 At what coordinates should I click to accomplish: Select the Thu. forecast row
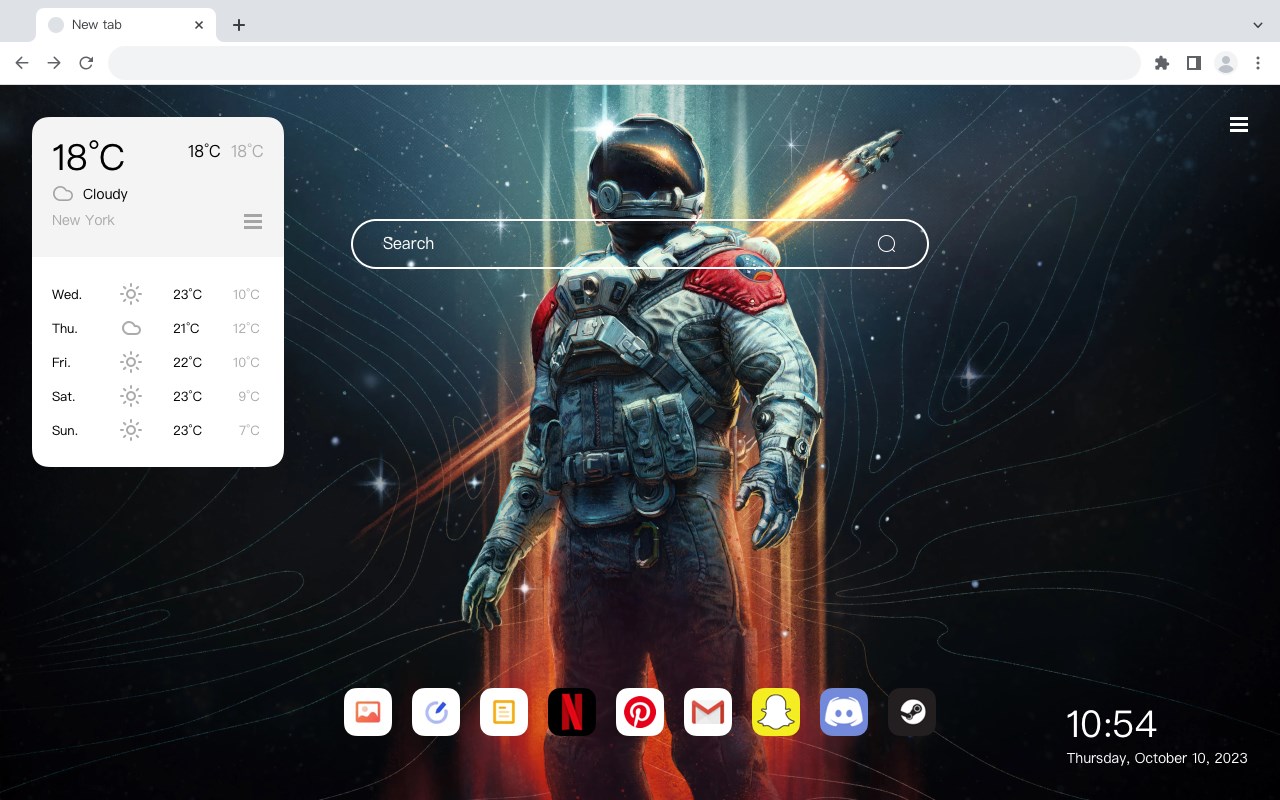(157, 329)
